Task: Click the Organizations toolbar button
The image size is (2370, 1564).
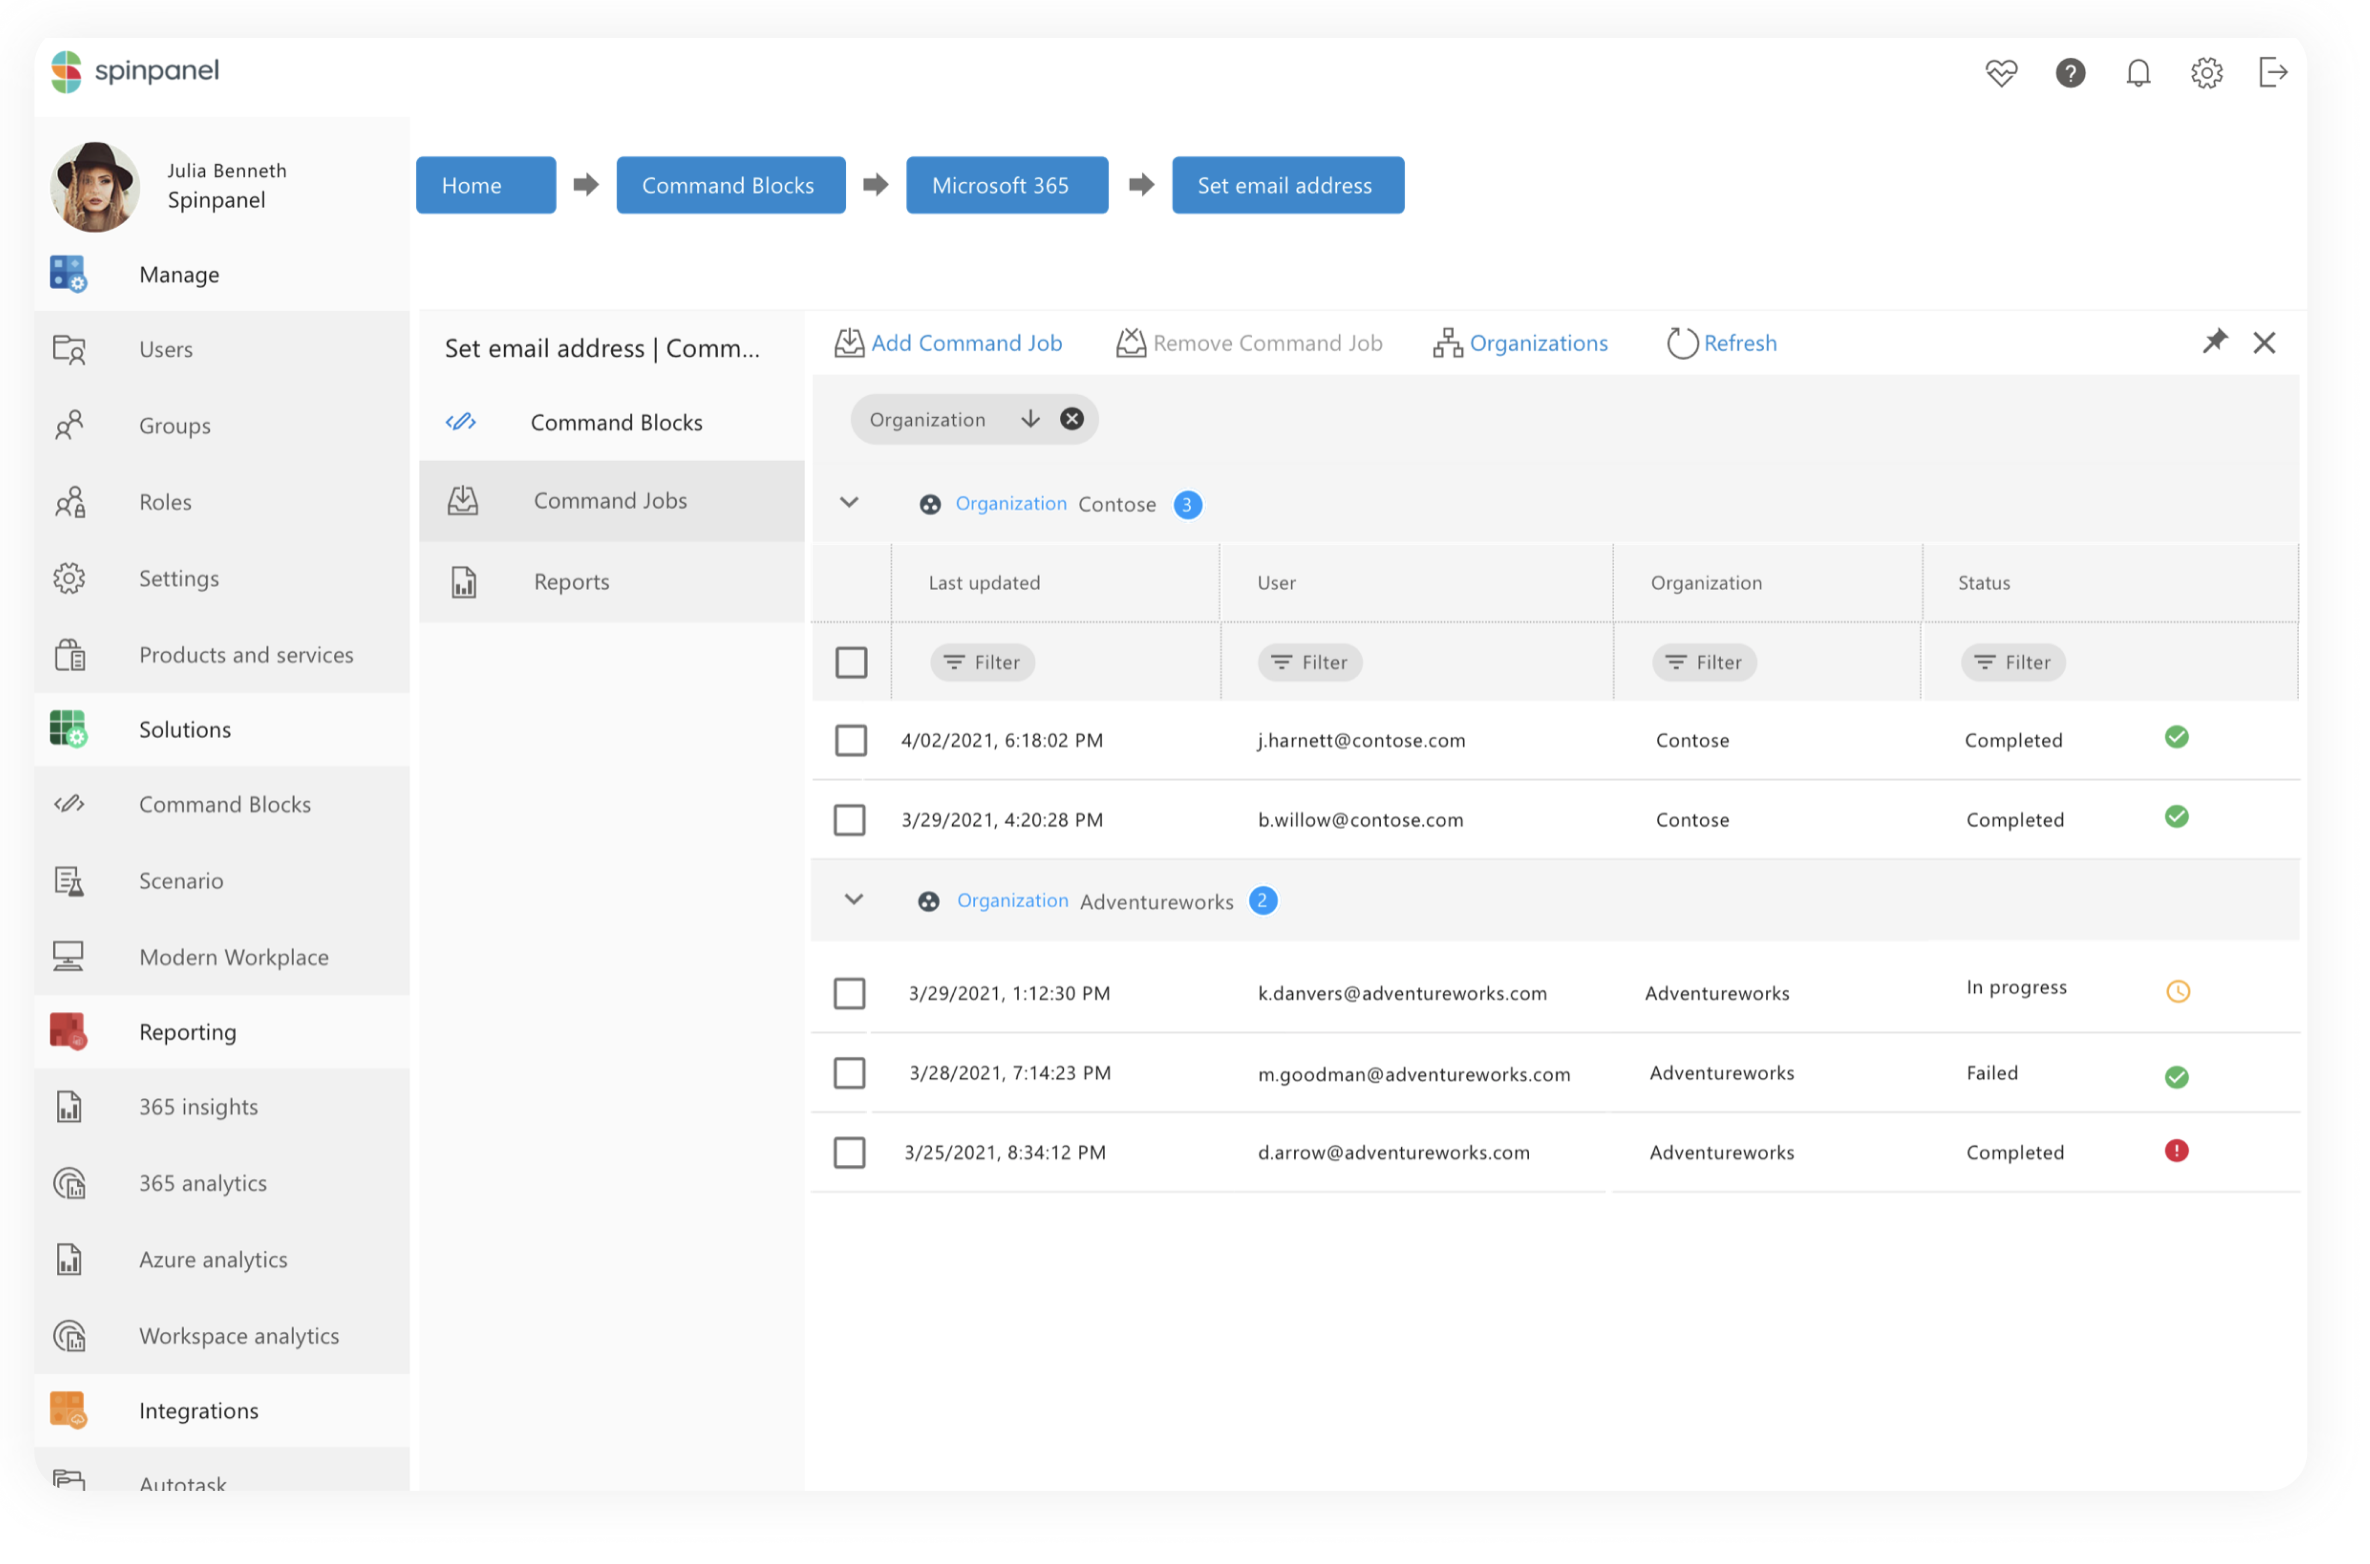Action: [x=1519, y=343]
